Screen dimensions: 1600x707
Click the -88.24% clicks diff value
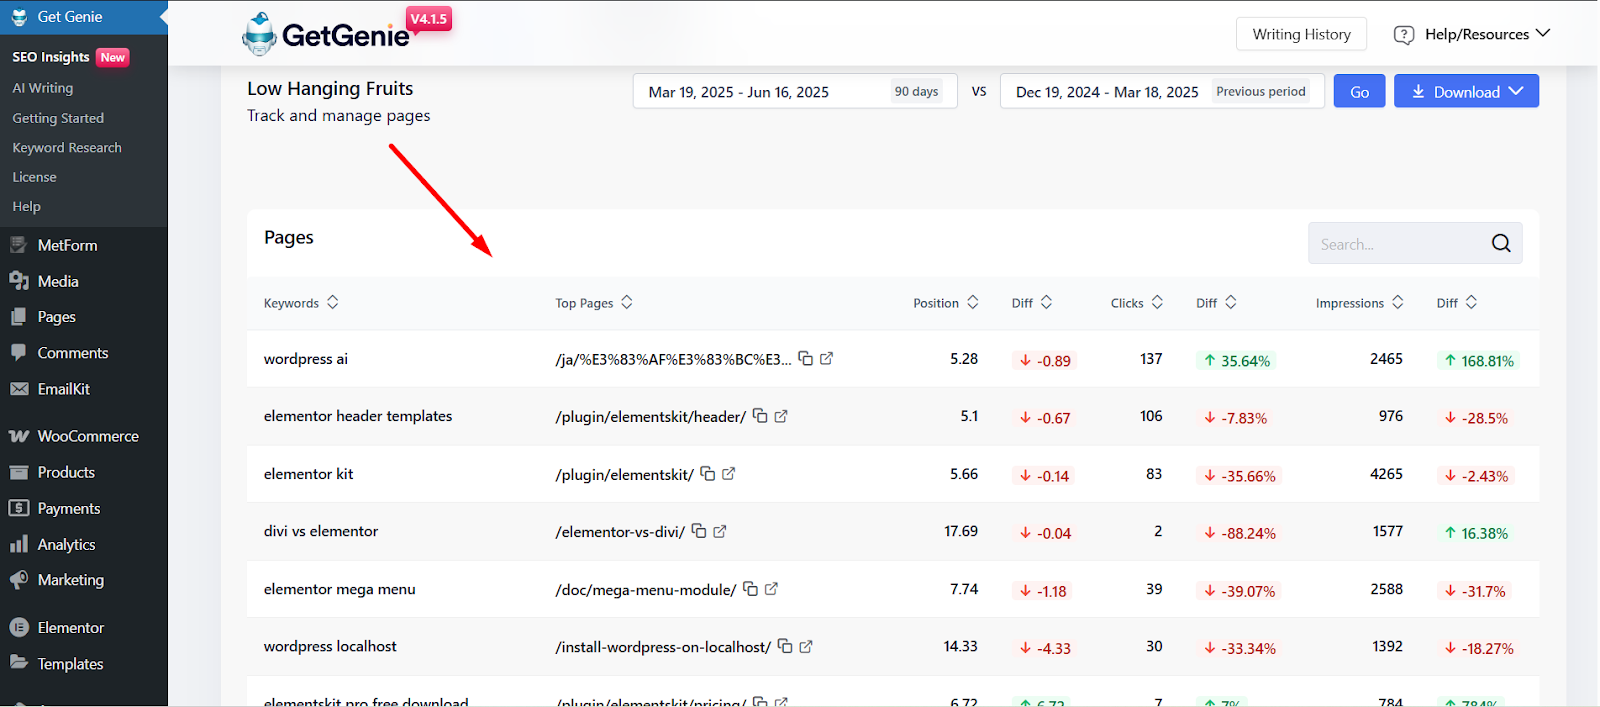(1239, 533)
